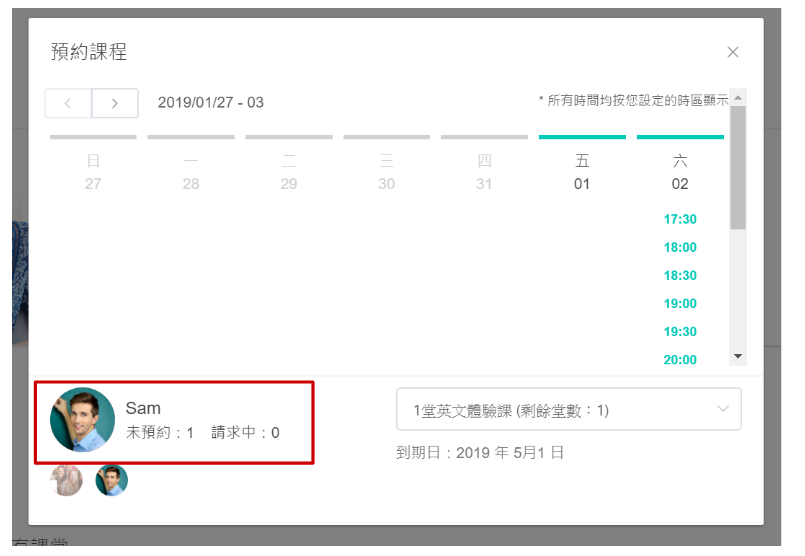The image size is (805, 556).
Task: Select Sam's large profile photo
Action: pyautogui.click(x=83, y=420)
